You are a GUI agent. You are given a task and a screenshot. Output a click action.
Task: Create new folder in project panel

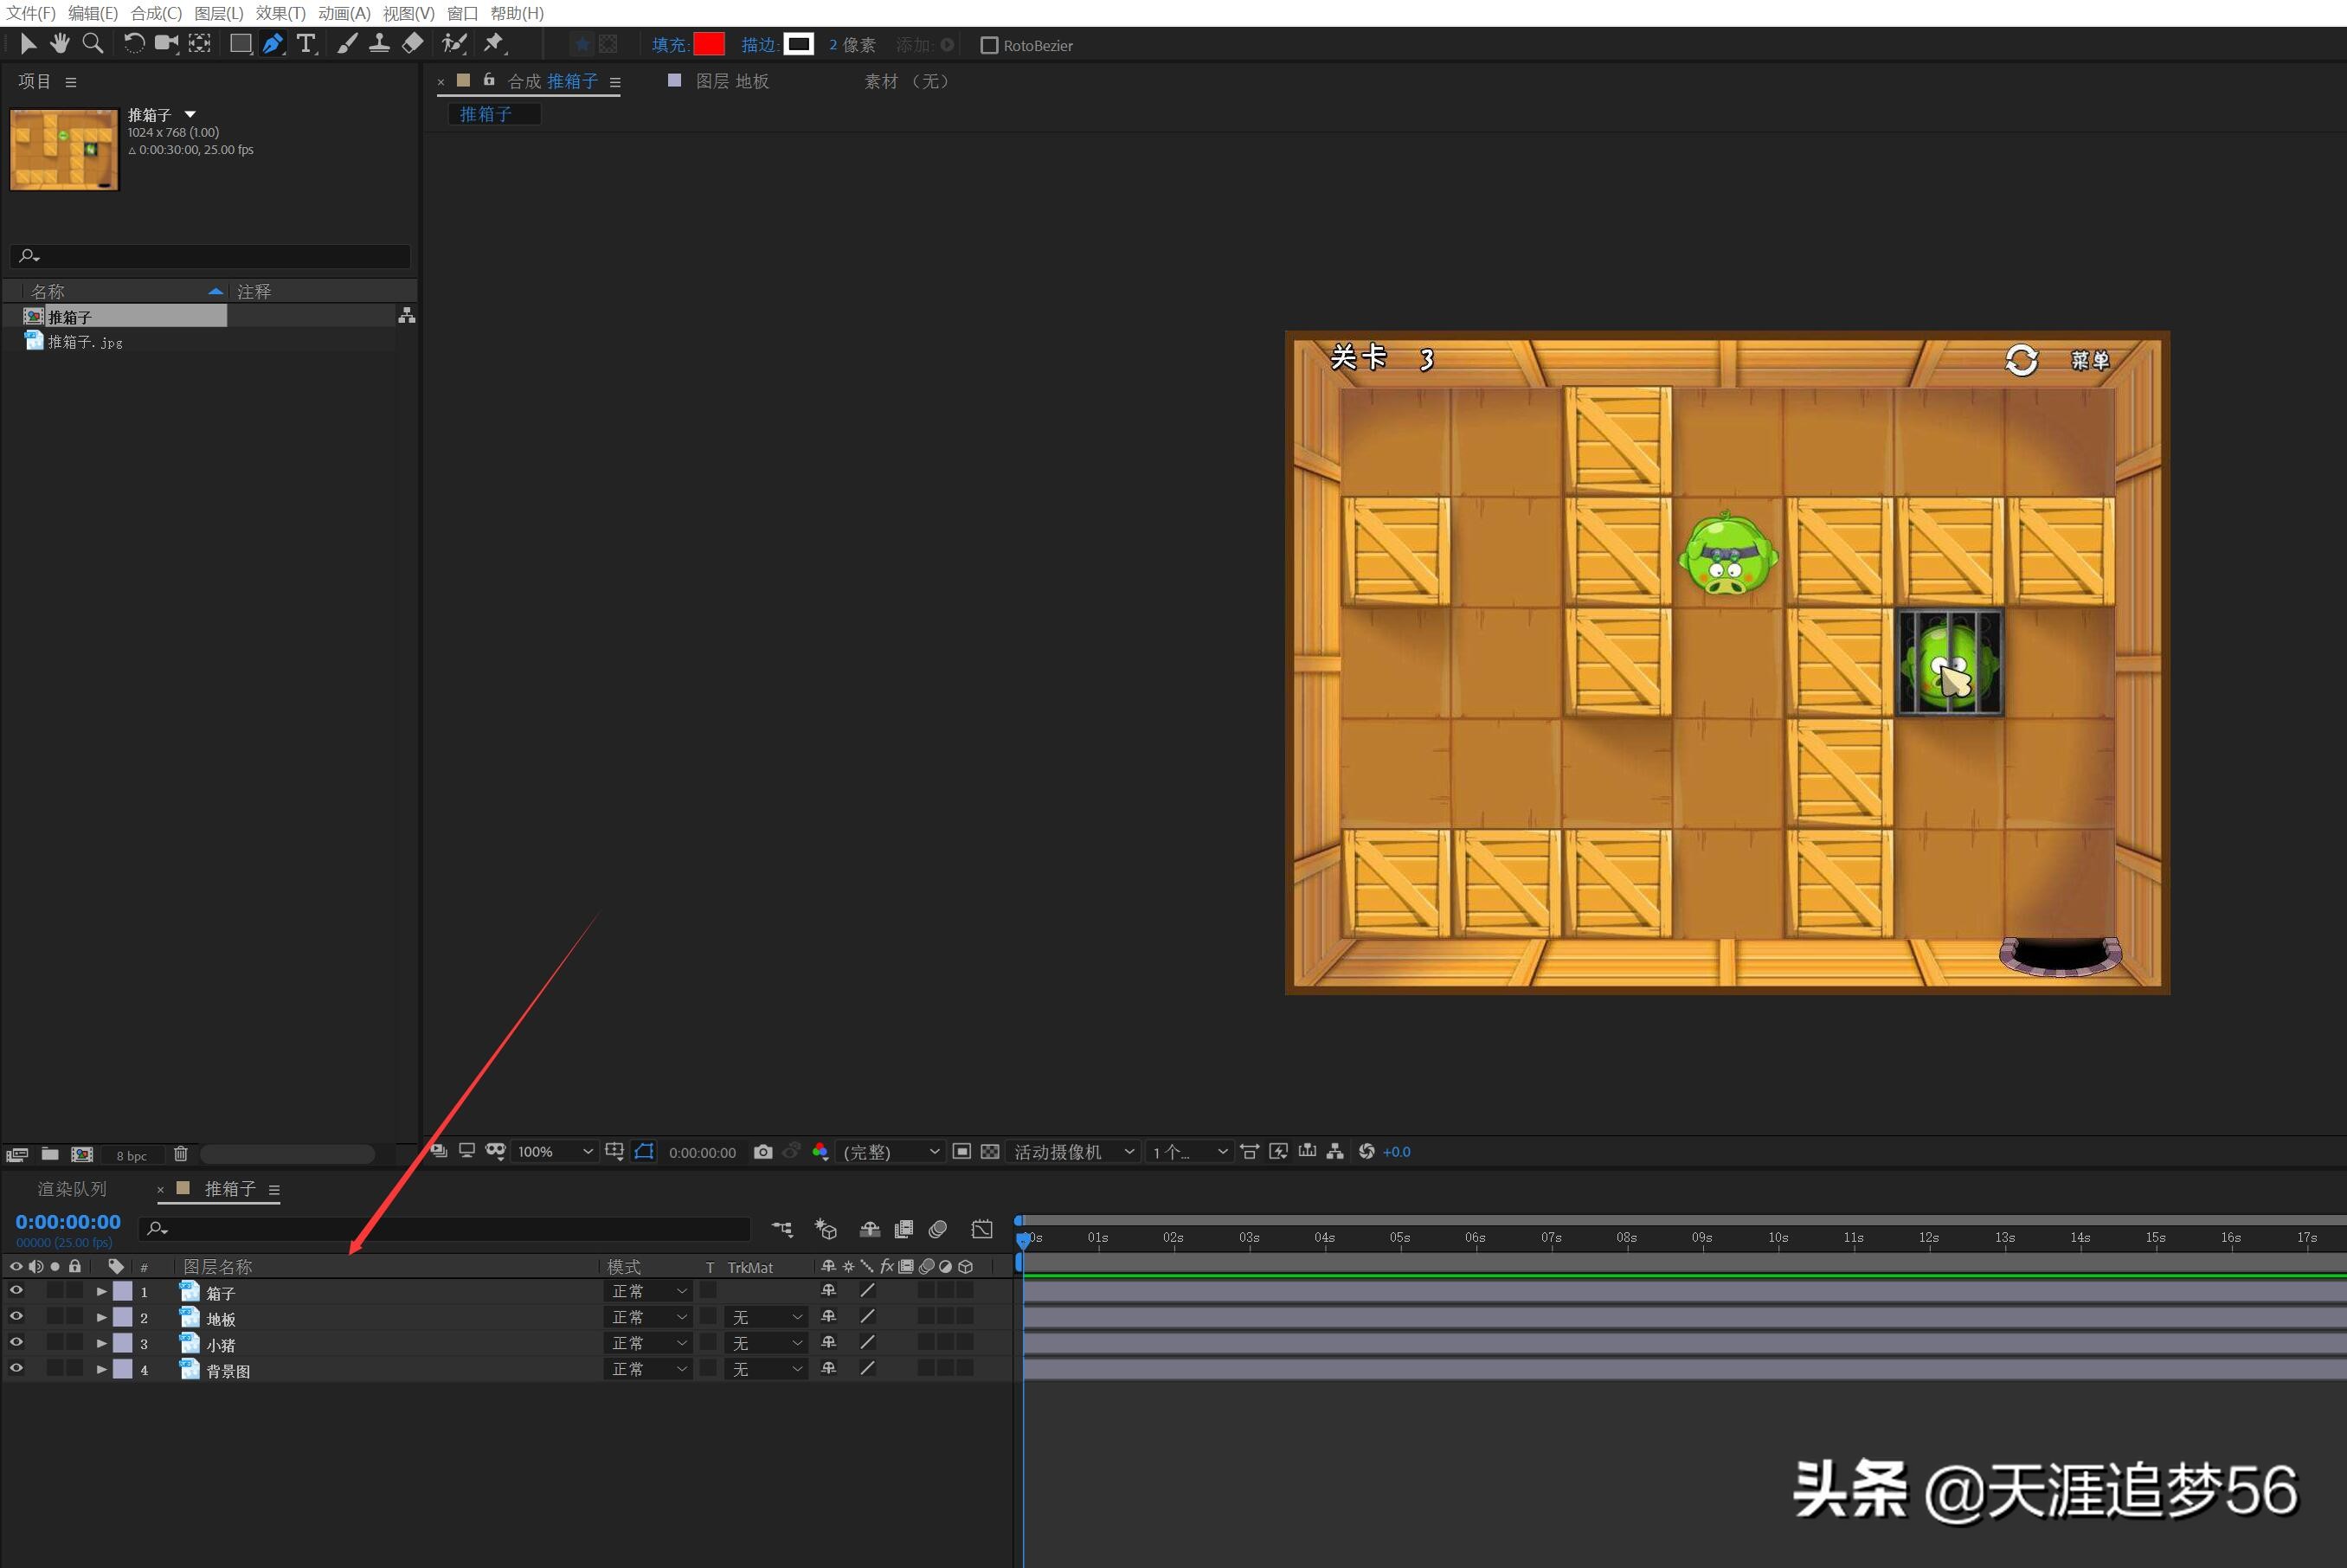coord(49,1154)
